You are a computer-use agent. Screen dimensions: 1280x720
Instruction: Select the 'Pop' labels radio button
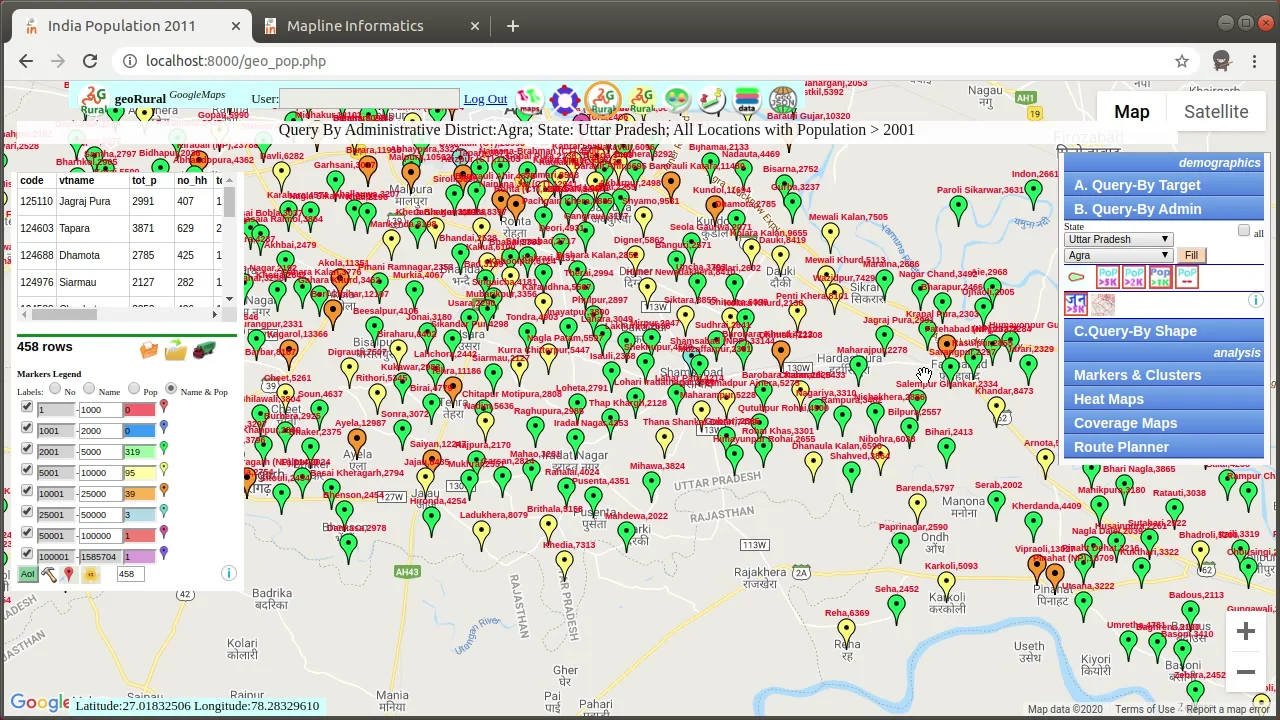tap(134, 389)
